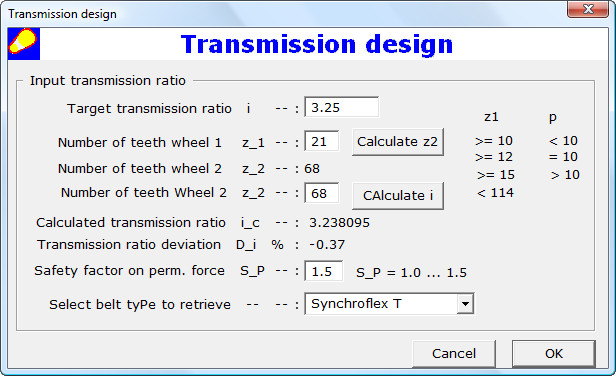Image resolution: width=616 pixels, height=376 pixels.
Task: Click the blue 'Transmission design' heading
Action: 317,44
